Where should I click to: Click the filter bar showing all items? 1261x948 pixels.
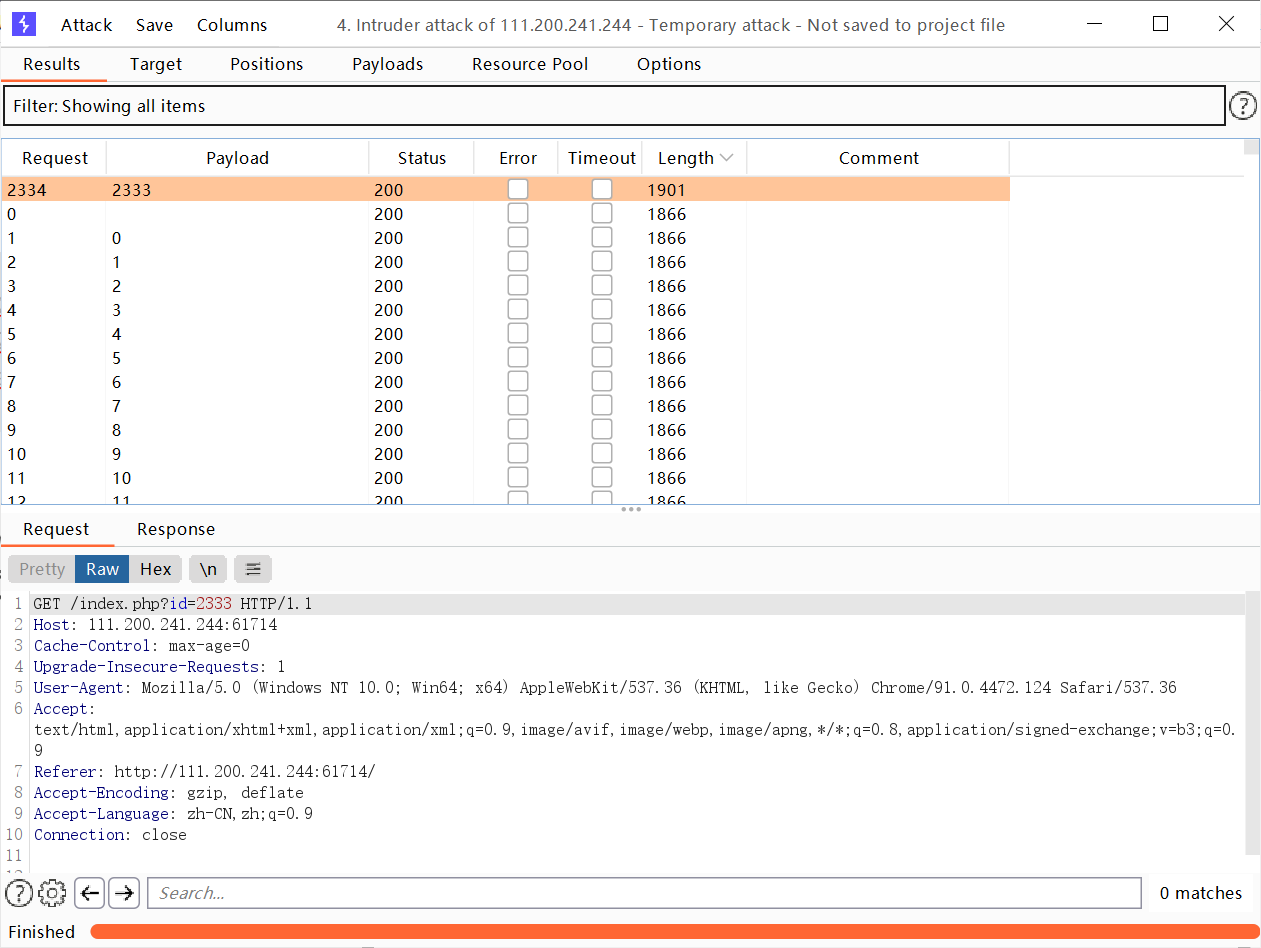pyautogui.click(x=614, y=106)
